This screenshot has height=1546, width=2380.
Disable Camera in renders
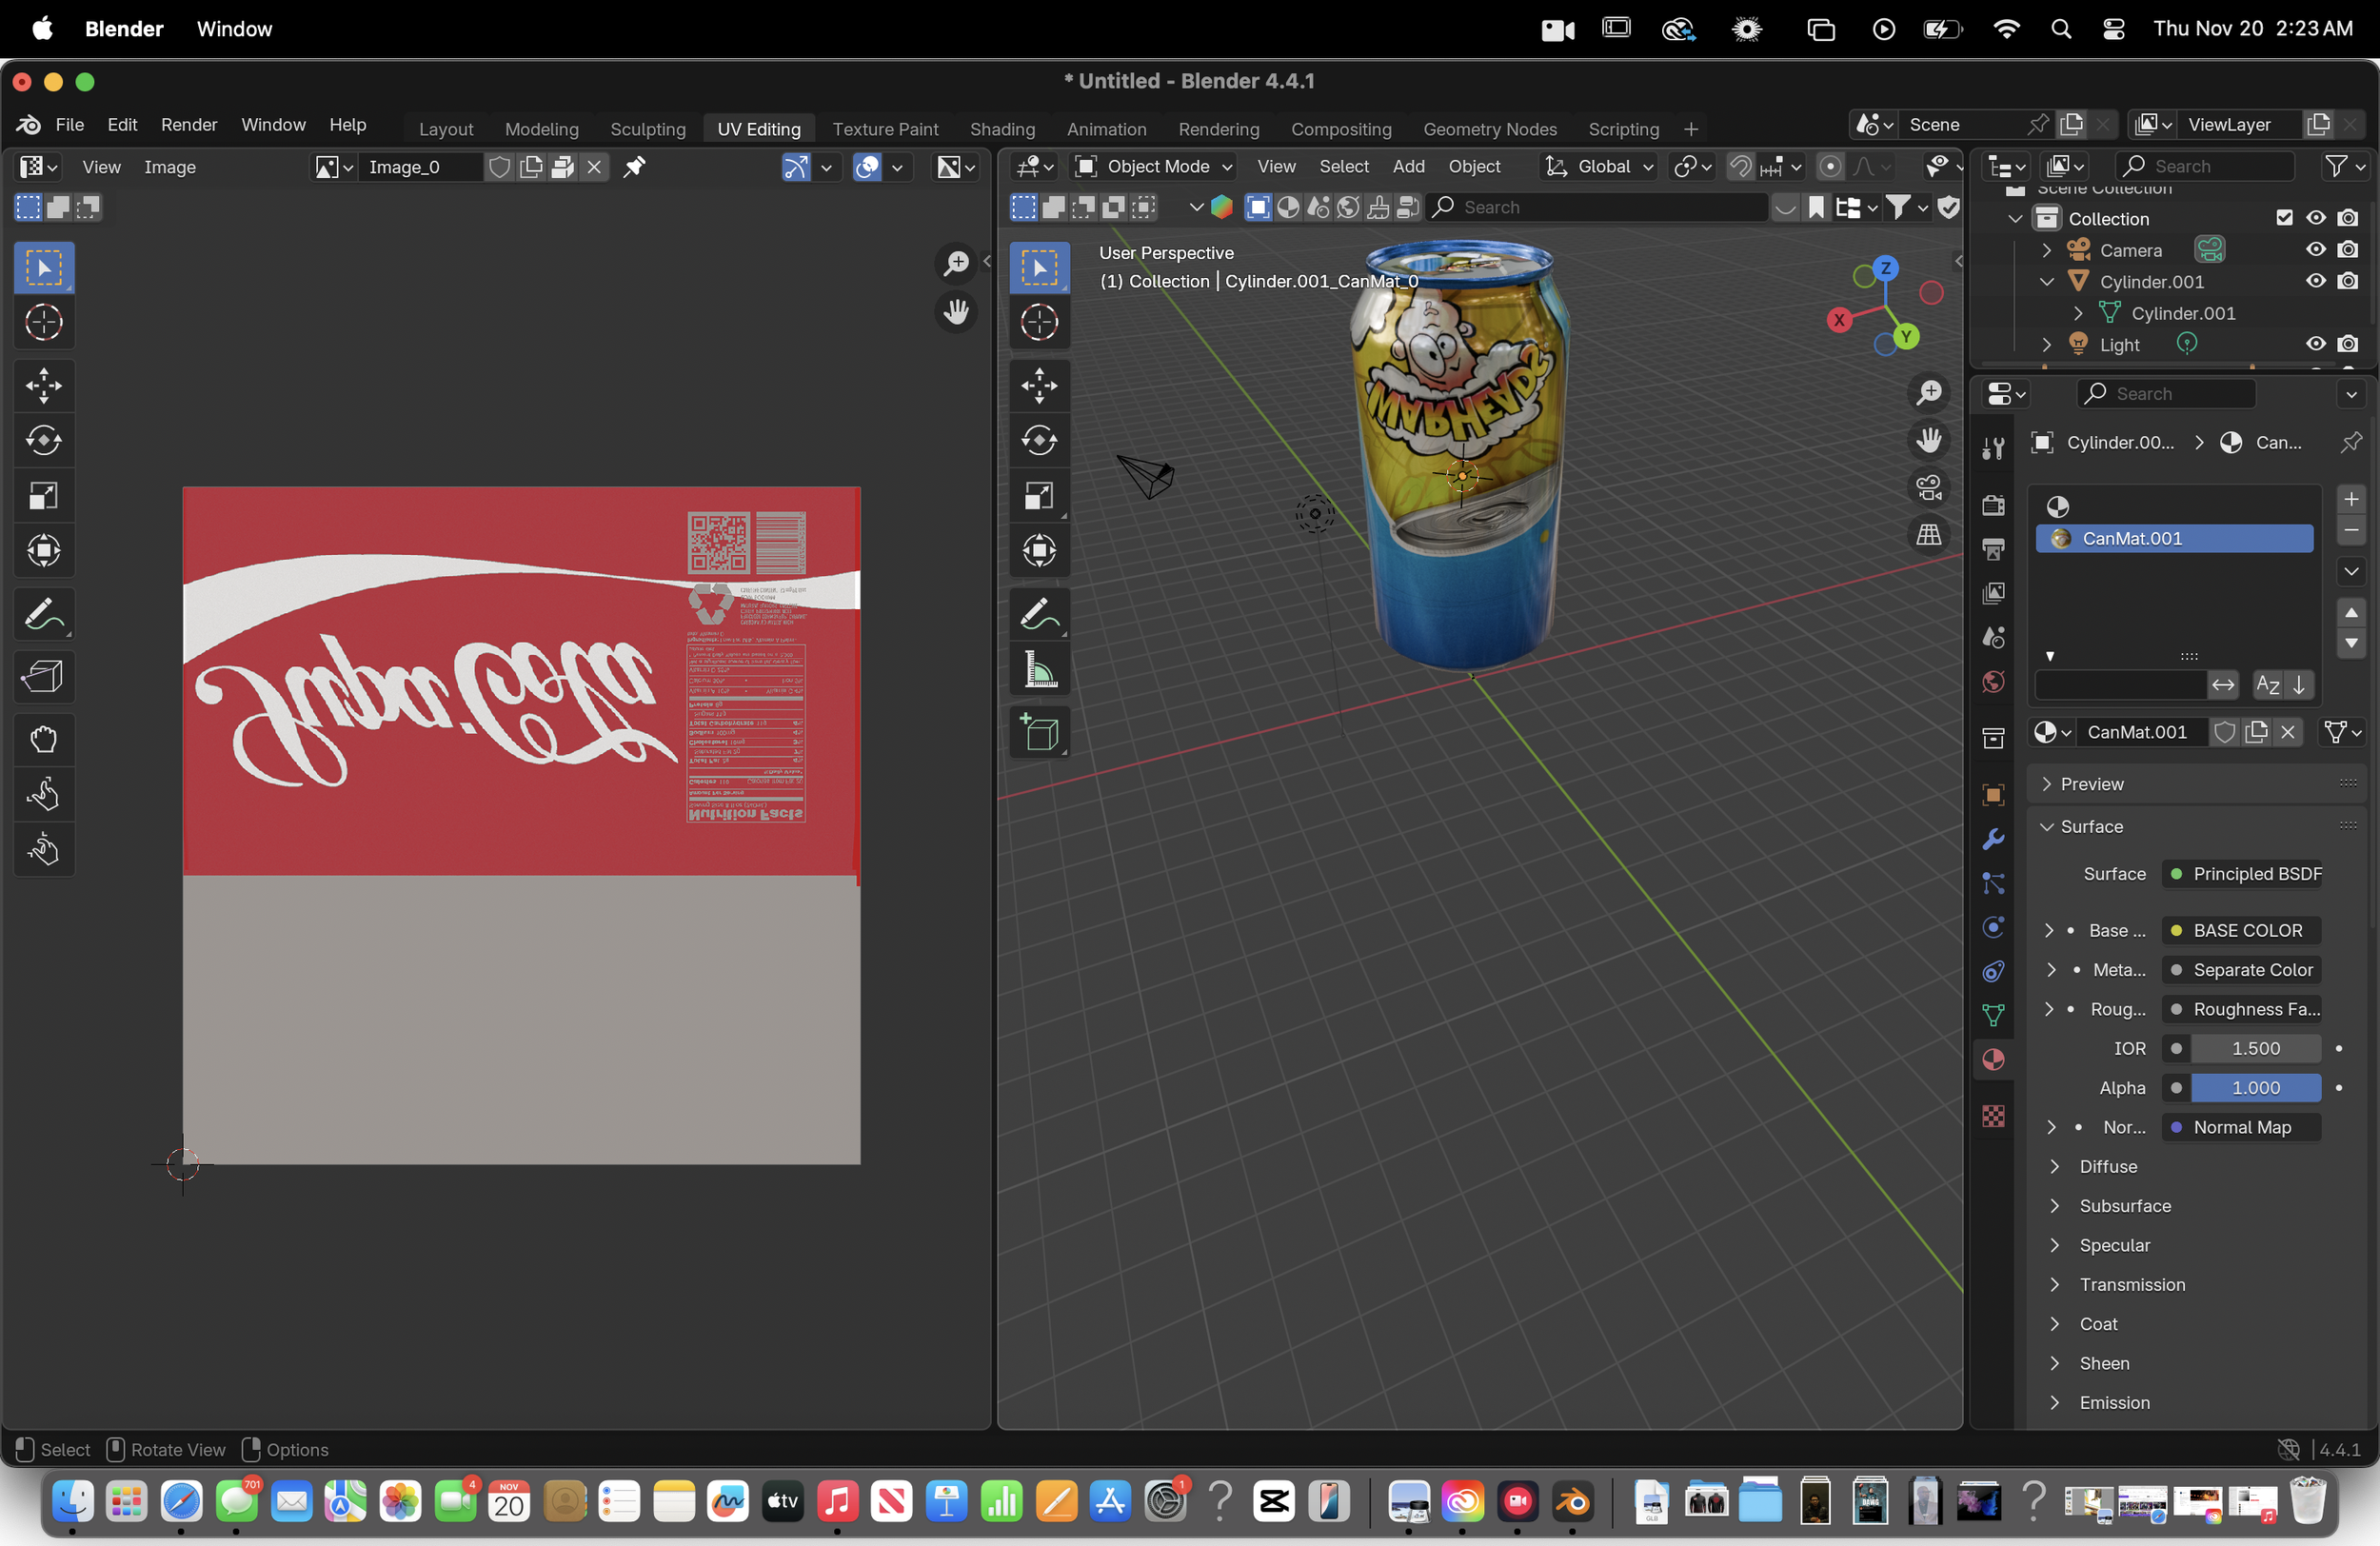2348,249
